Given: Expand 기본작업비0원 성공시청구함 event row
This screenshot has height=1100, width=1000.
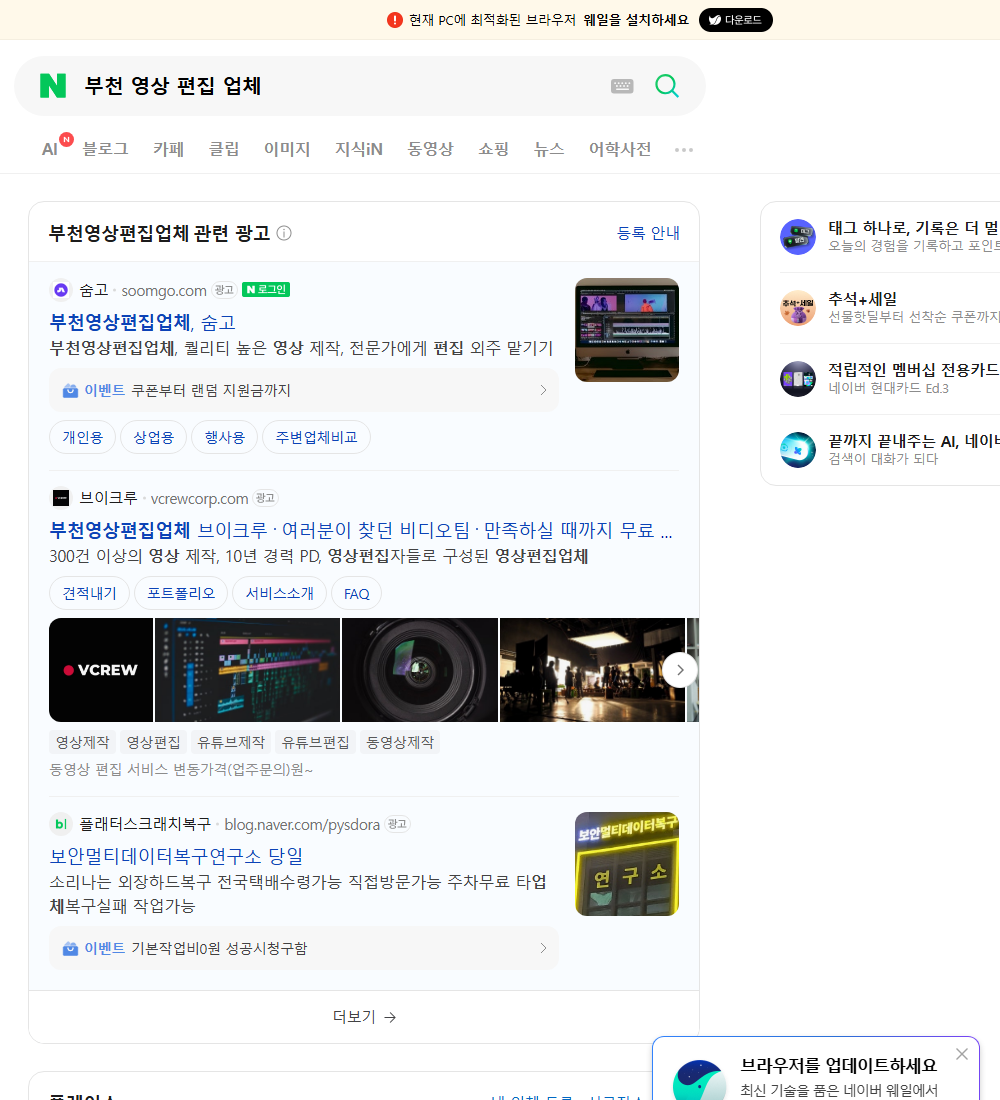Looking at the screenshot, I should click(304, 948).
